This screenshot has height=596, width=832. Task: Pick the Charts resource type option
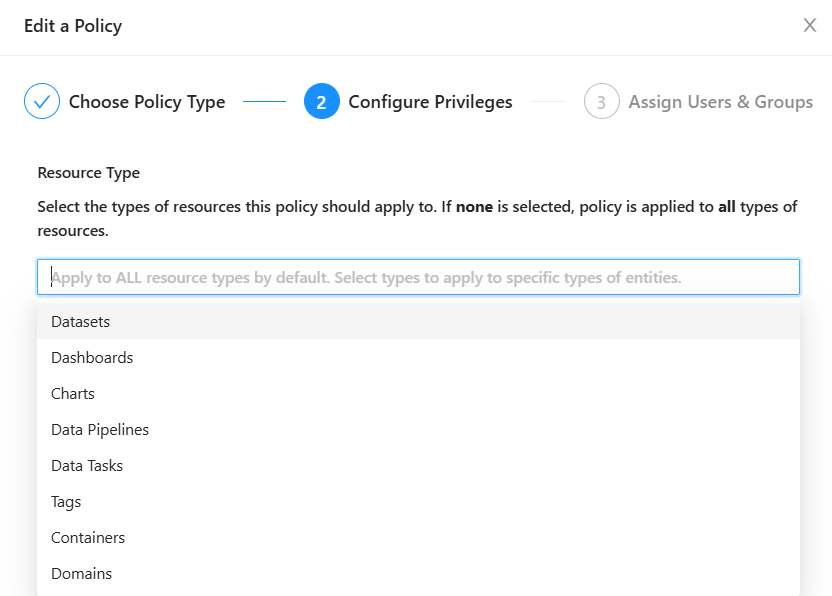click(x=73, y=394)
